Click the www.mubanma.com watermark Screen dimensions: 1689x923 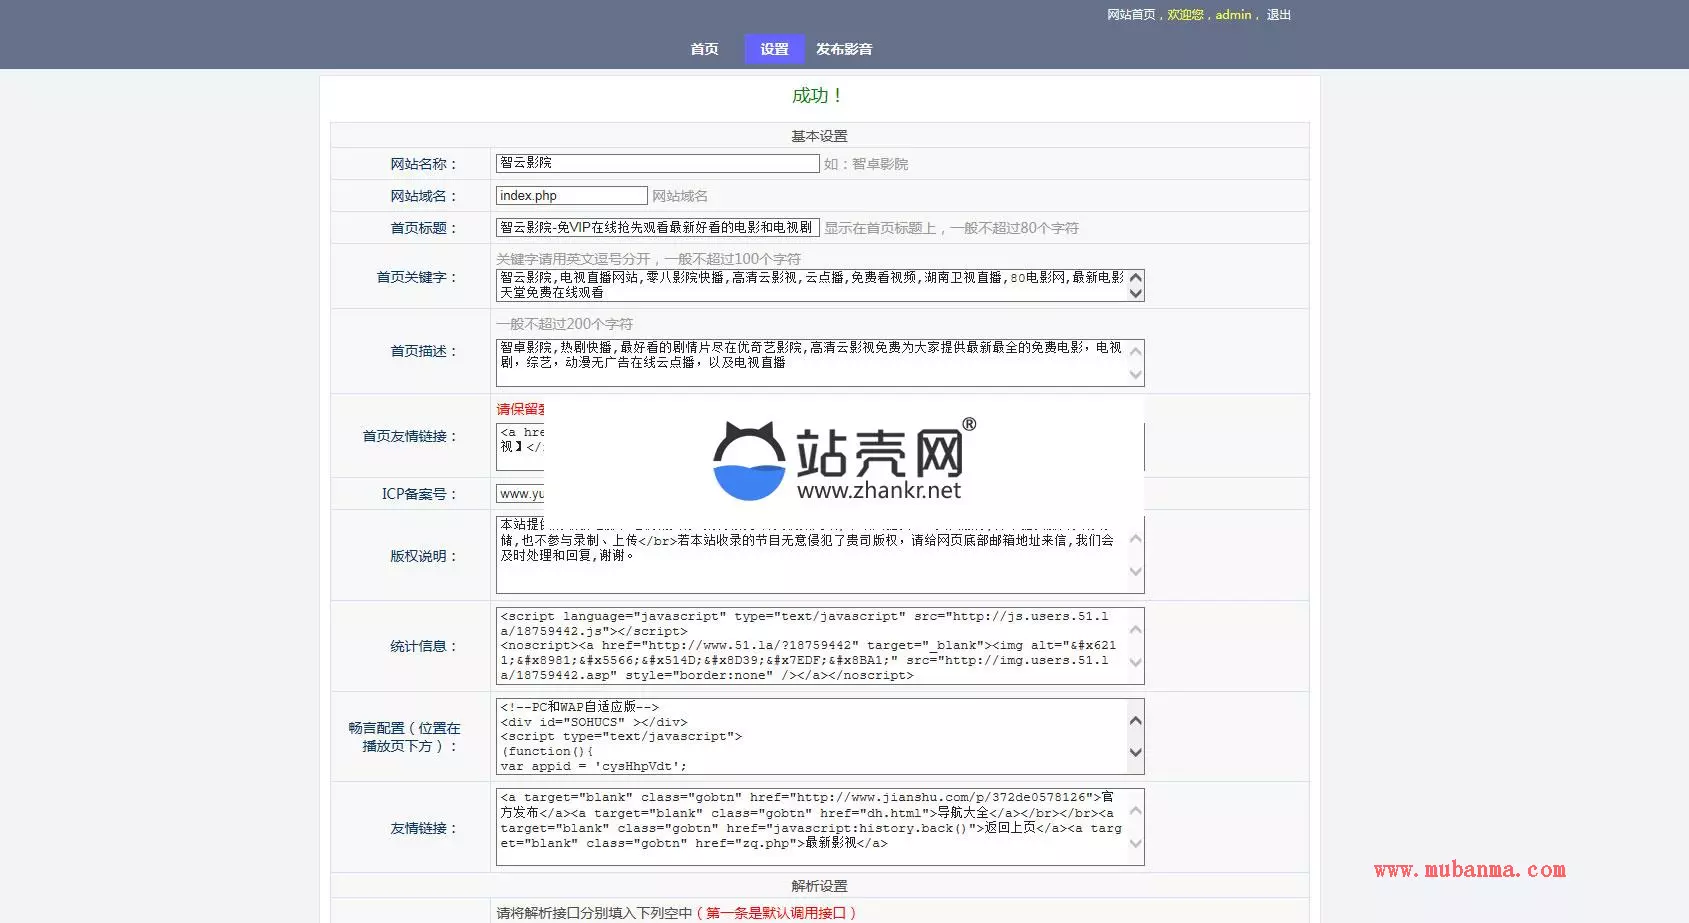pos(1469,870)
